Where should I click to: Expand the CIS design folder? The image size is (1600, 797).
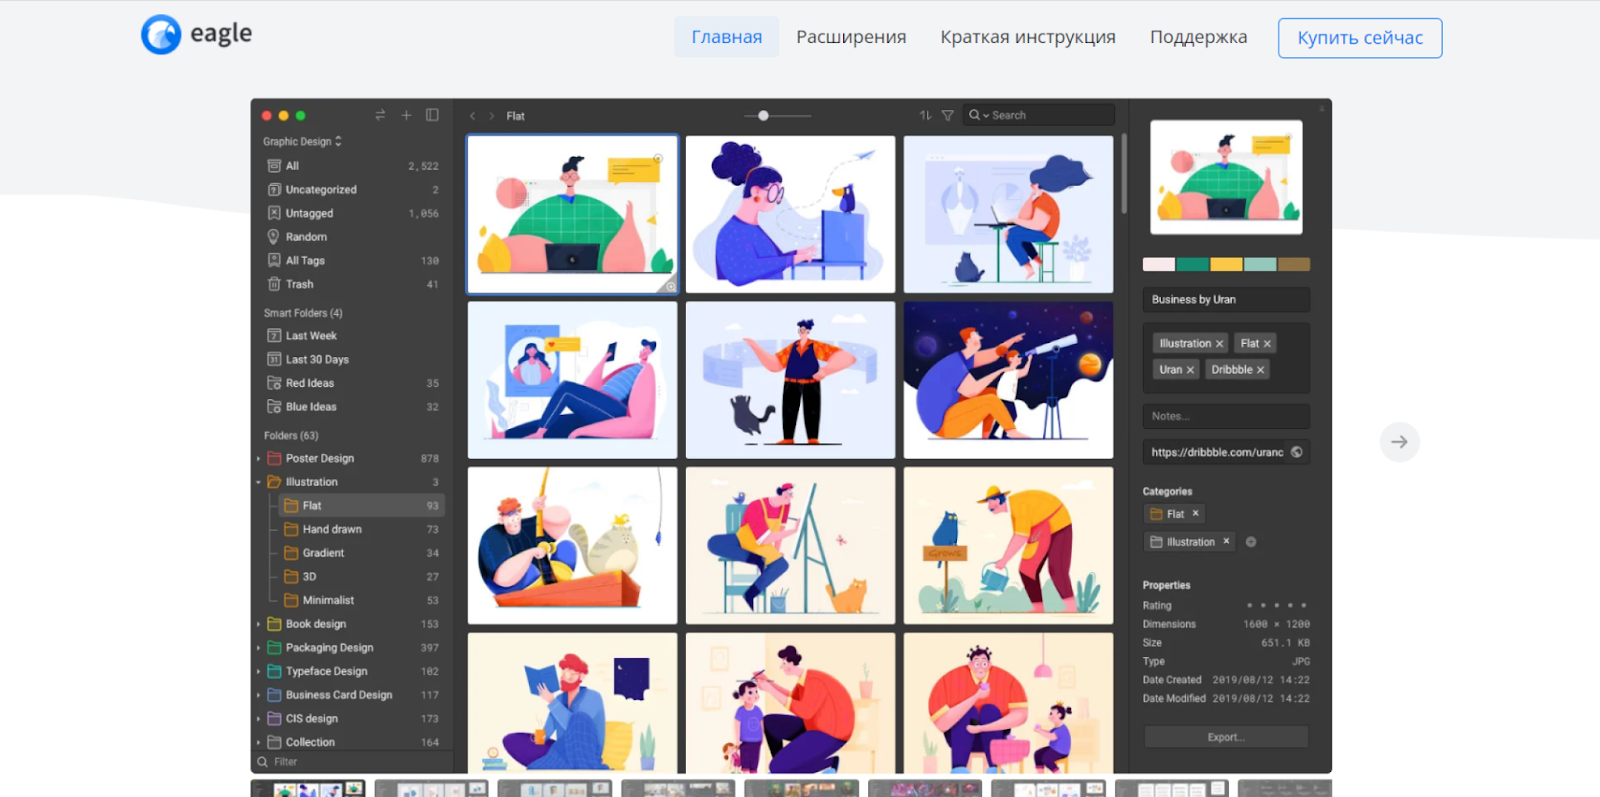tap(259, 719)
